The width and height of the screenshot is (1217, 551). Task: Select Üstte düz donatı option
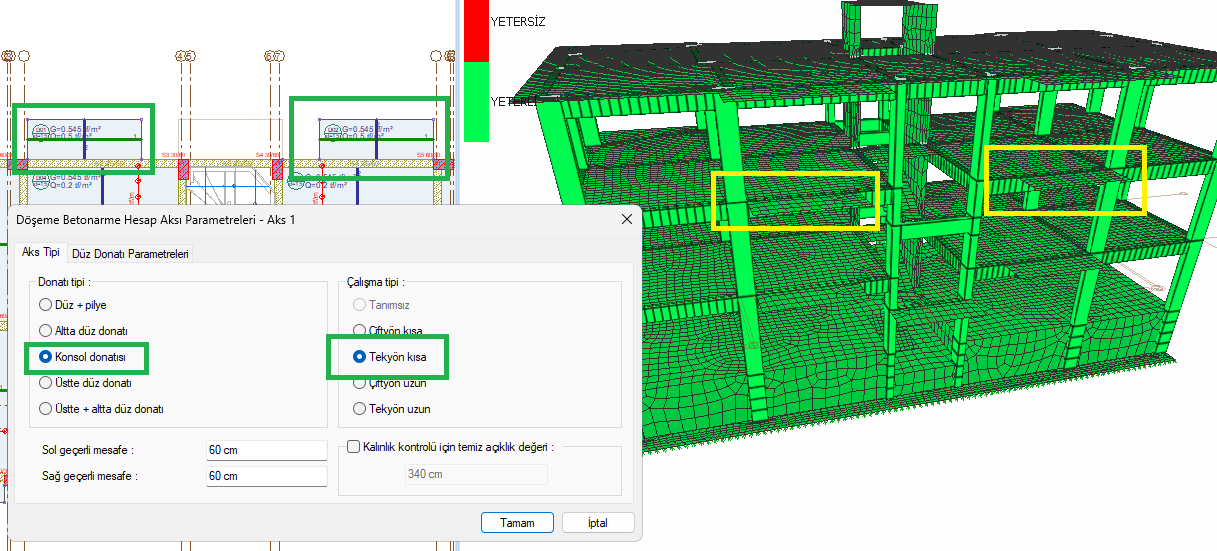pos(45,382)
